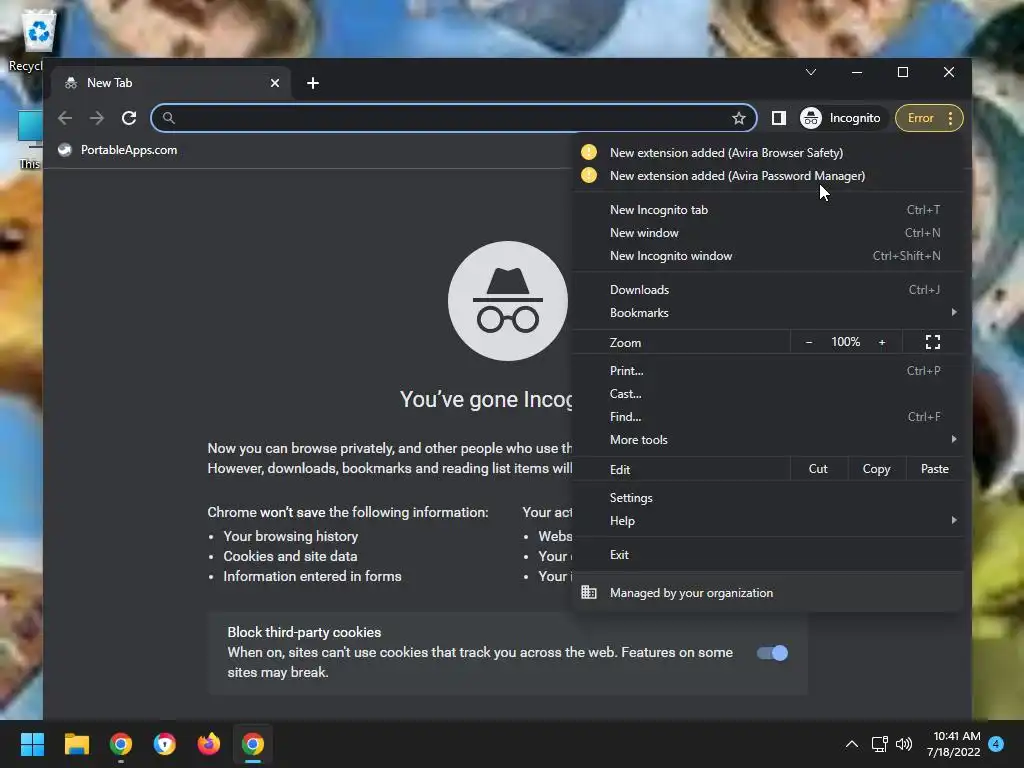Click the forward navigation arrow

pyautogui.click(x=97, y=118)
